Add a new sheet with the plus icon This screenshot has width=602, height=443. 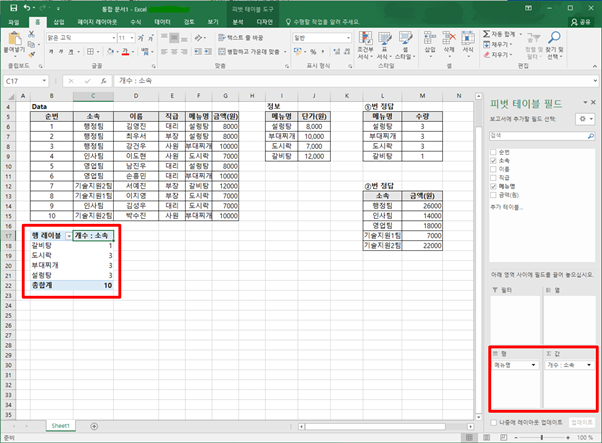pos(94,426)
